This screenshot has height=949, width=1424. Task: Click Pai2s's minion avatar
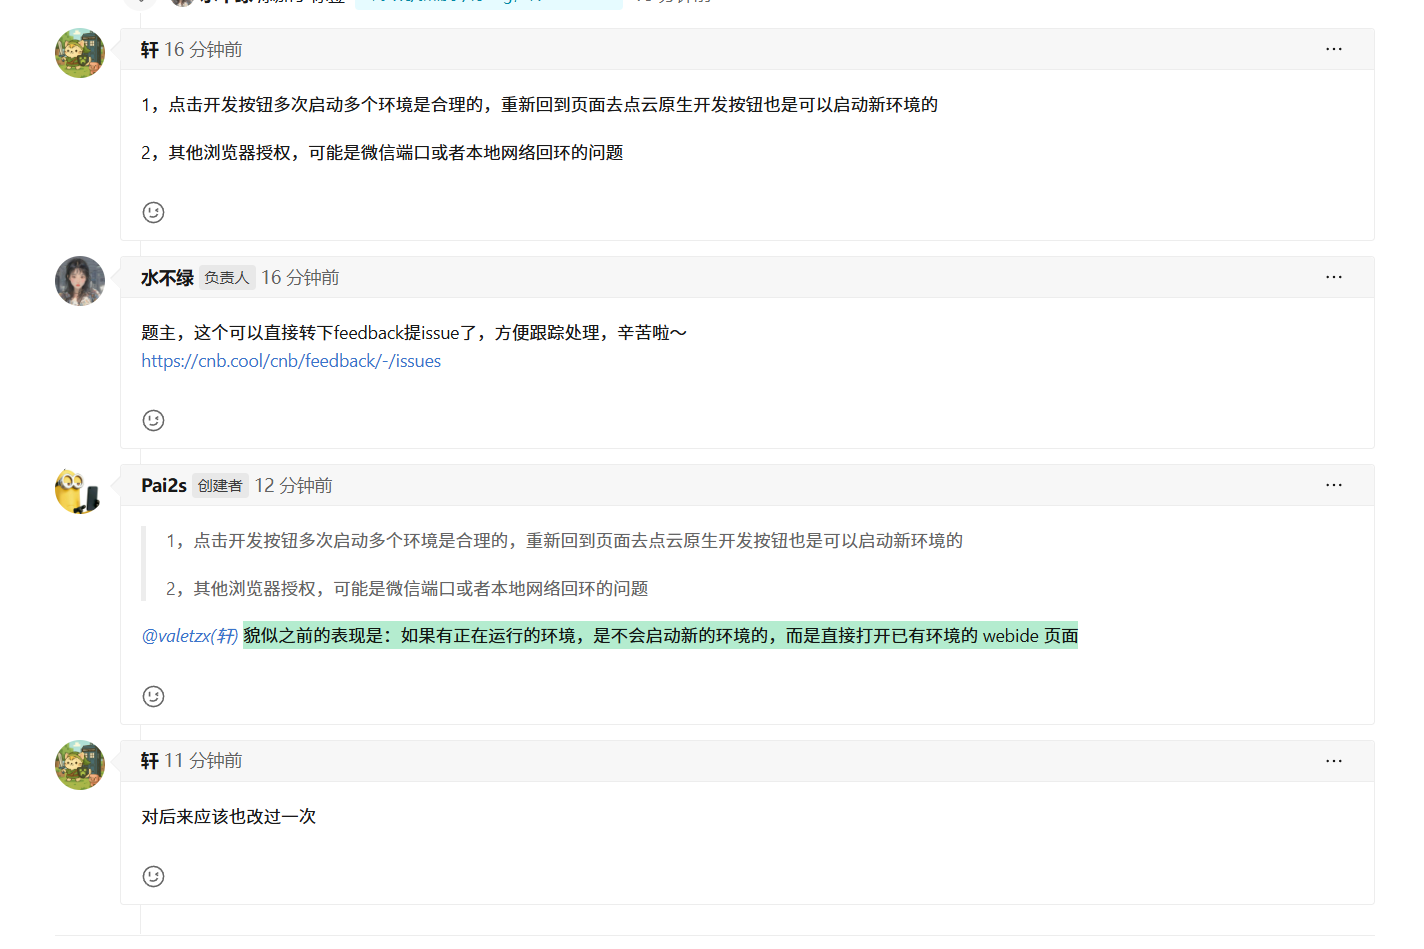tap(79, 490)
